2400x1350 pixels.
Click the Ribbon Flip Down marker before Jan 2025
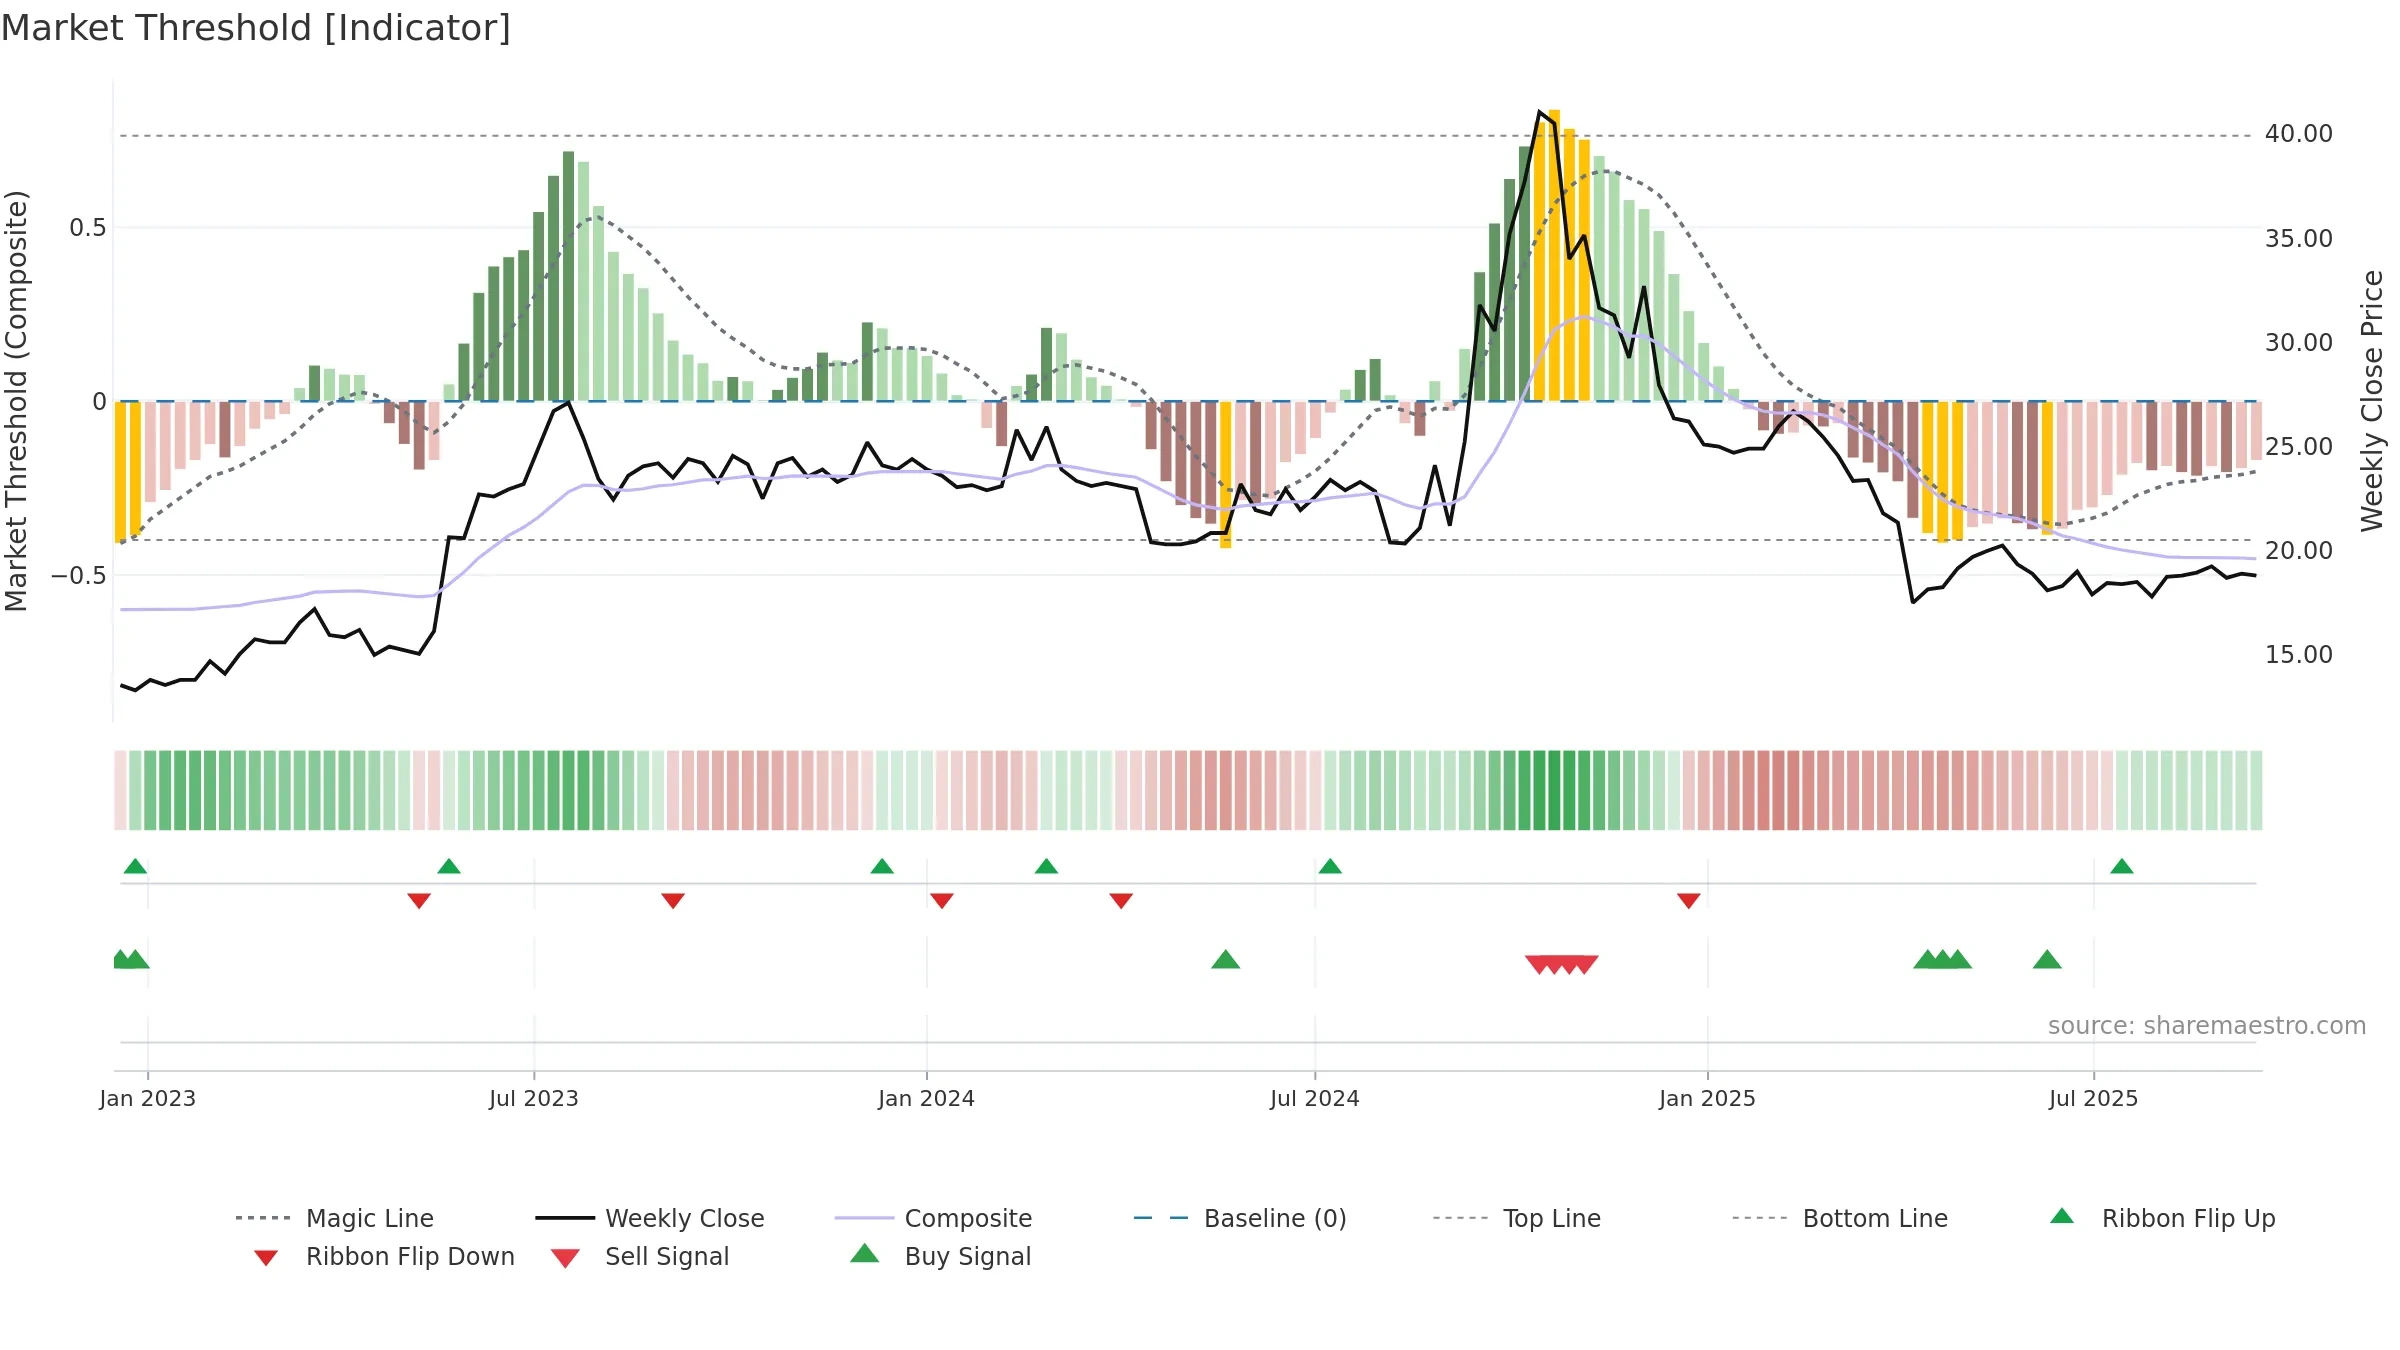click(x=1689, y=901)
